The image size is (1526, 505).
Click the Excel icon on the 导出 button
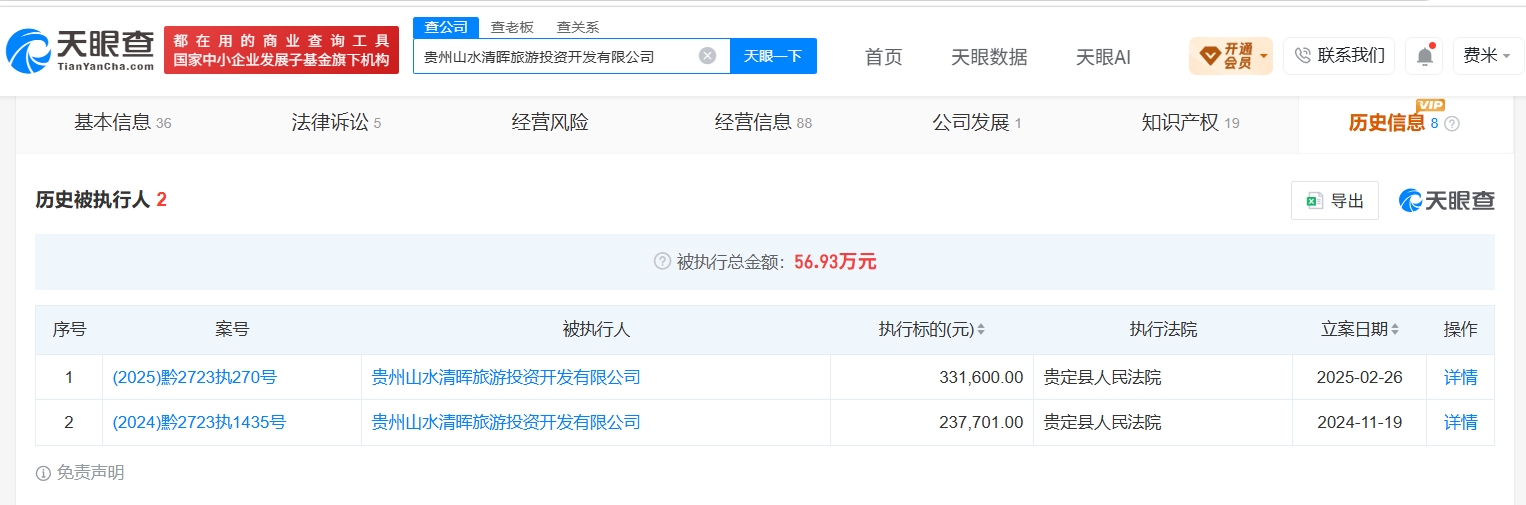coord(1315,201)
